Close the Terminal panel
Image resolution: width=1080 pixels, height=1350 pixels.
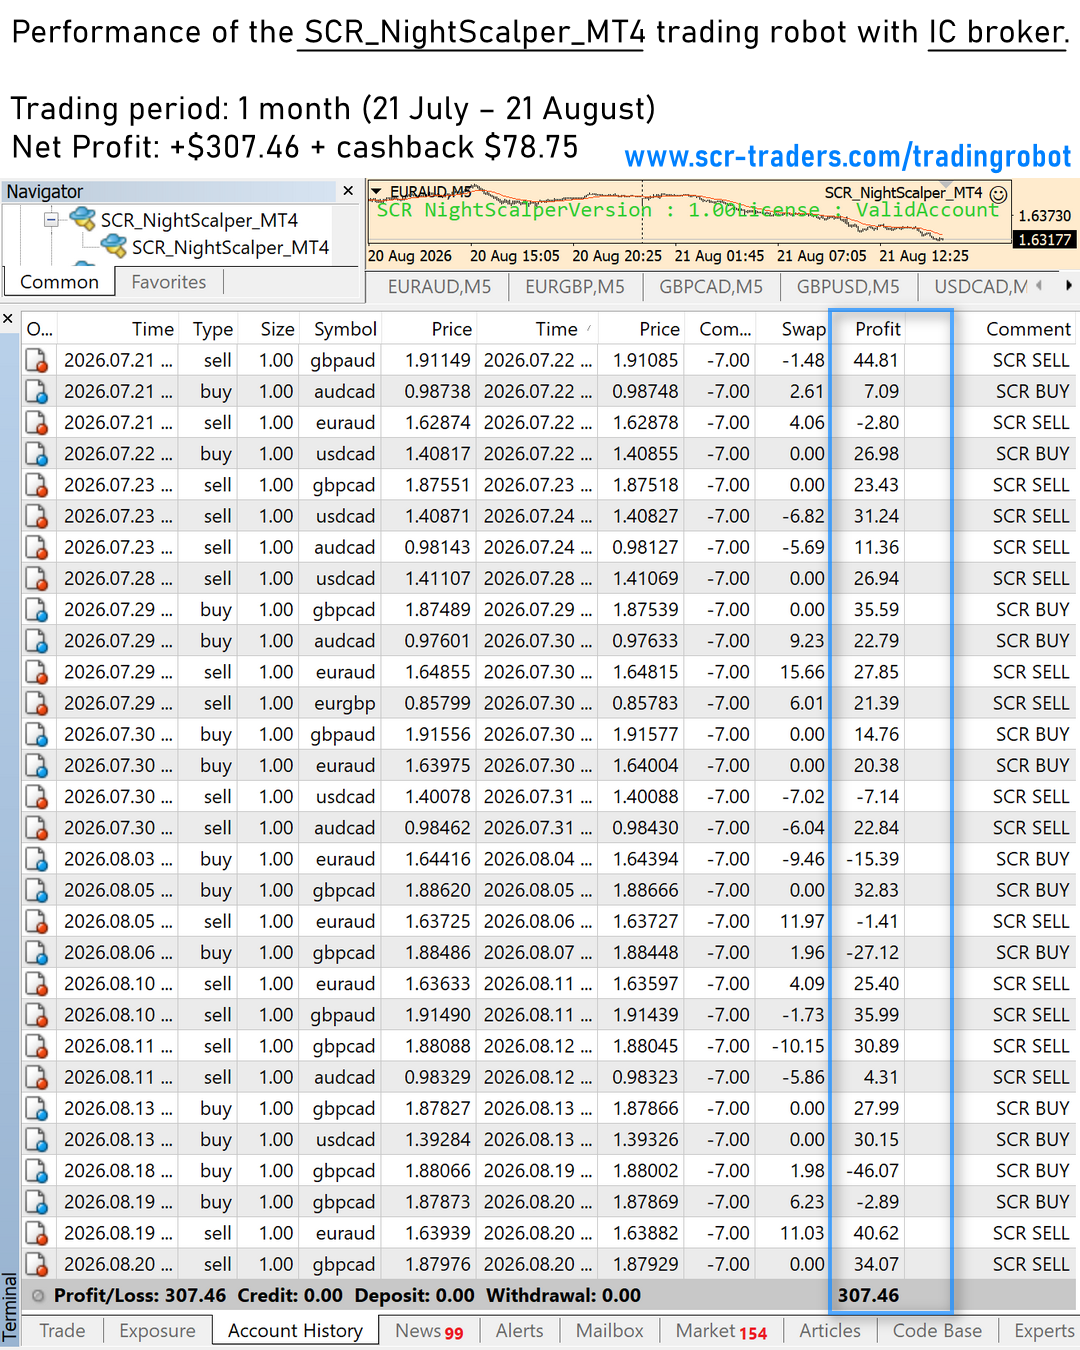pyautogui.click(x=8, y=319)
